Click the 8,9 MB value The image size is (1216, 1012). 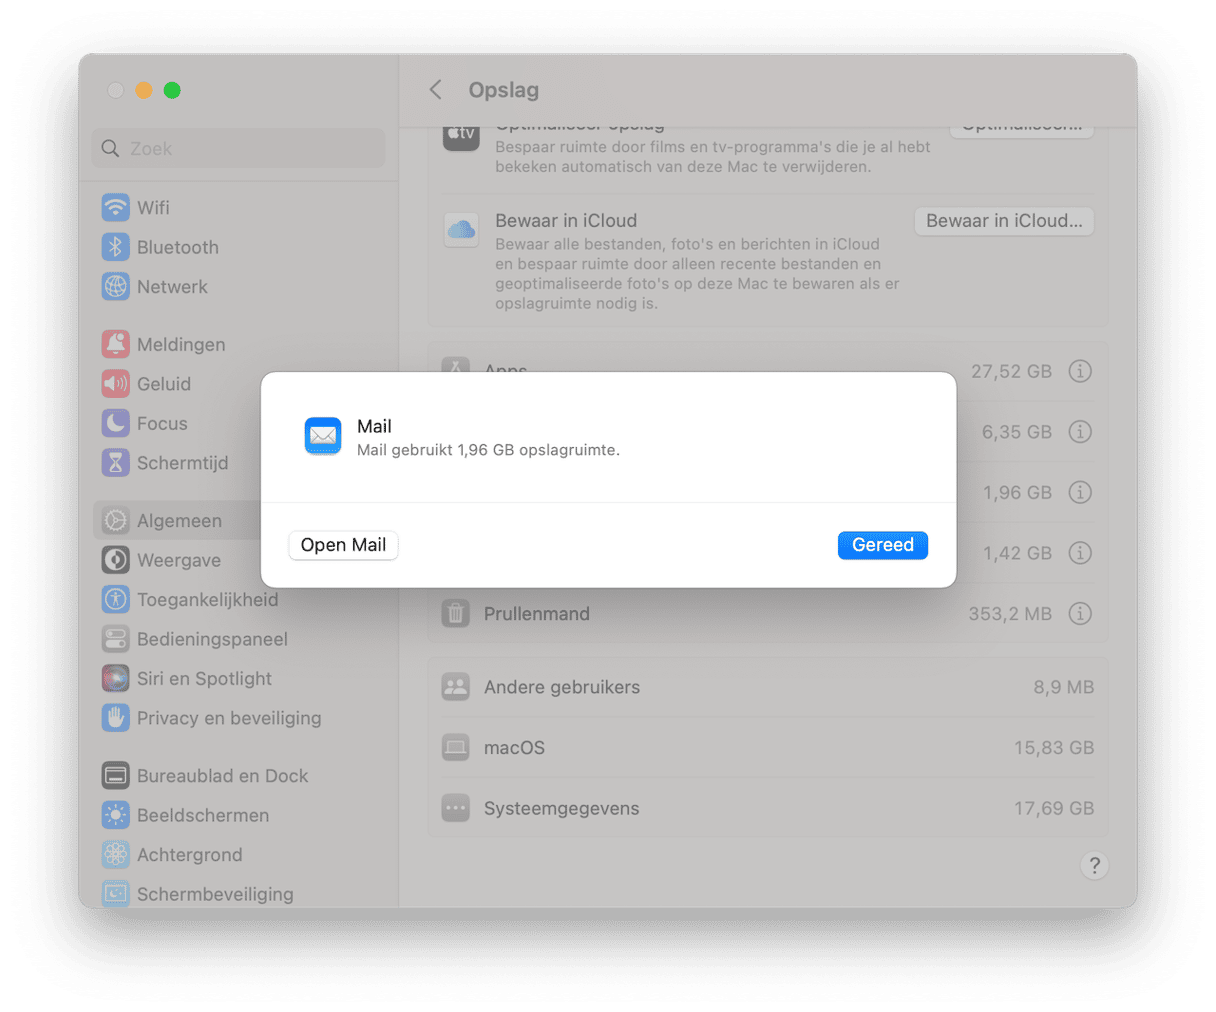coord(1064,687)
